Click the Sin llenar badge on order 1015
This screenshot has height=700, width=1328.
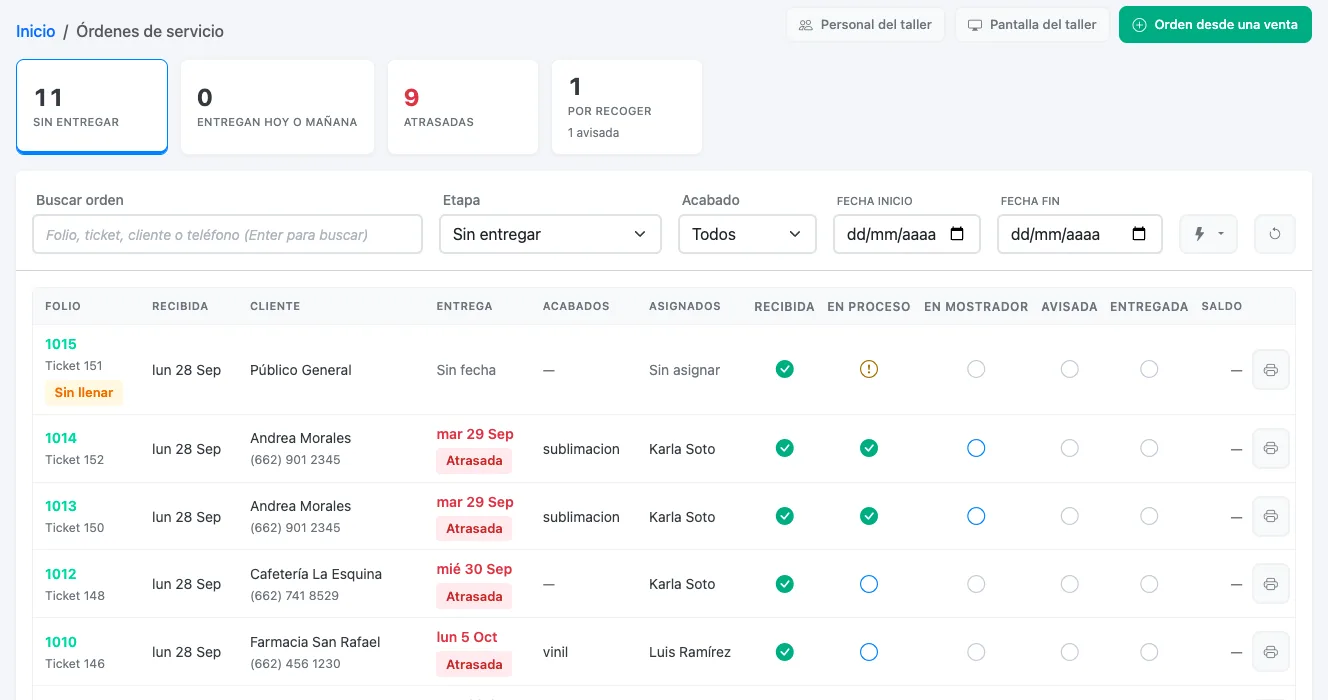tap(84, 393)
